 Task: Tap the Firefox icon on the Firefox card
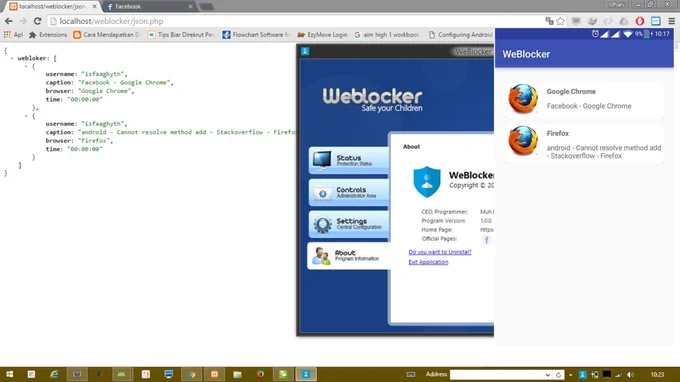523,140
